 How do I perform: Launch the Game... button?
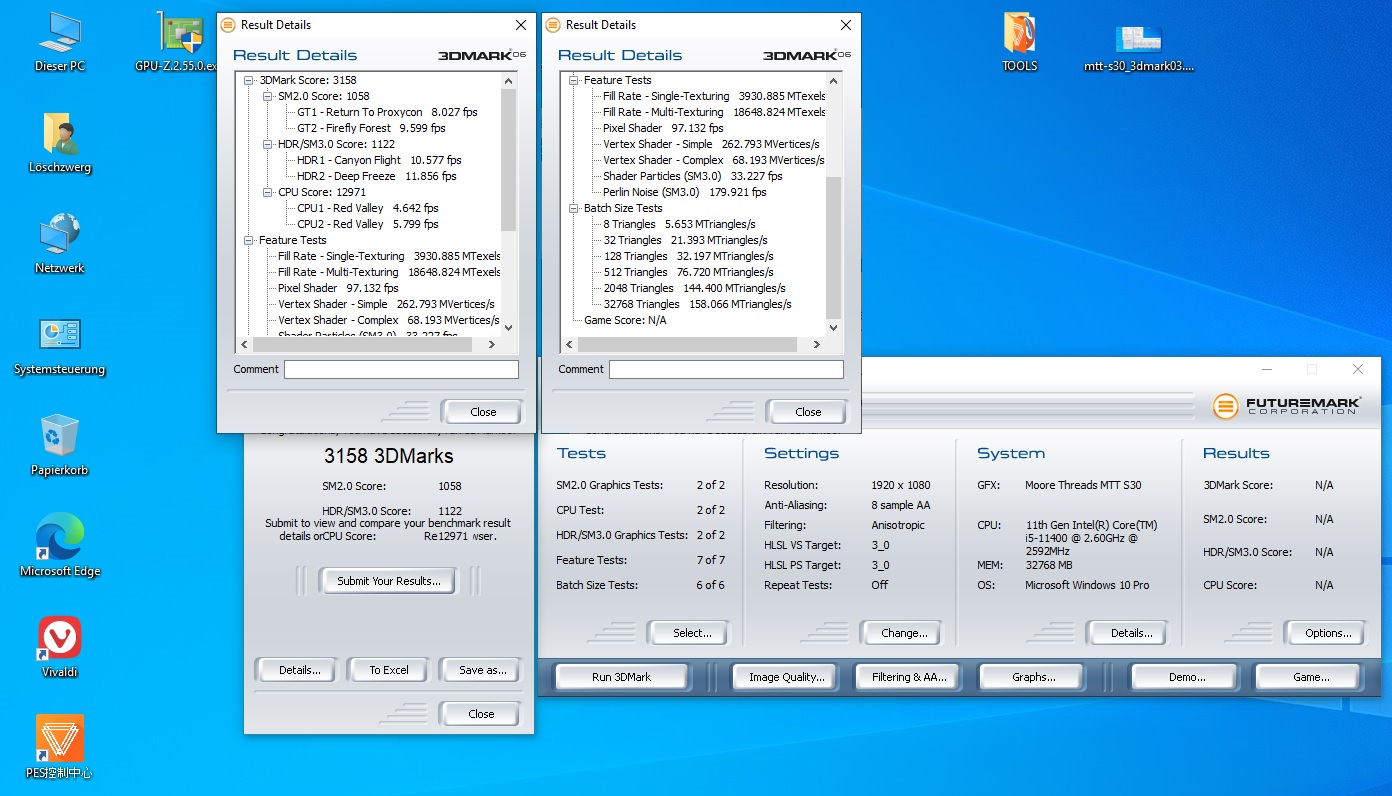(x=1310, y=677)
